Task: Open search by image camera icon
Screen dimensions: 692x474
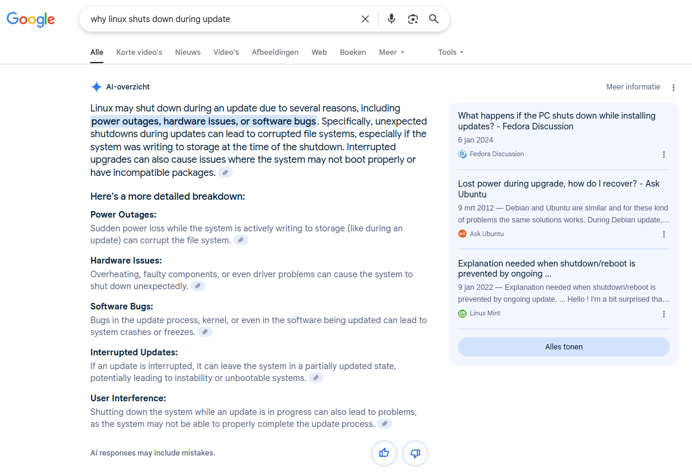Action: (413, 19)
